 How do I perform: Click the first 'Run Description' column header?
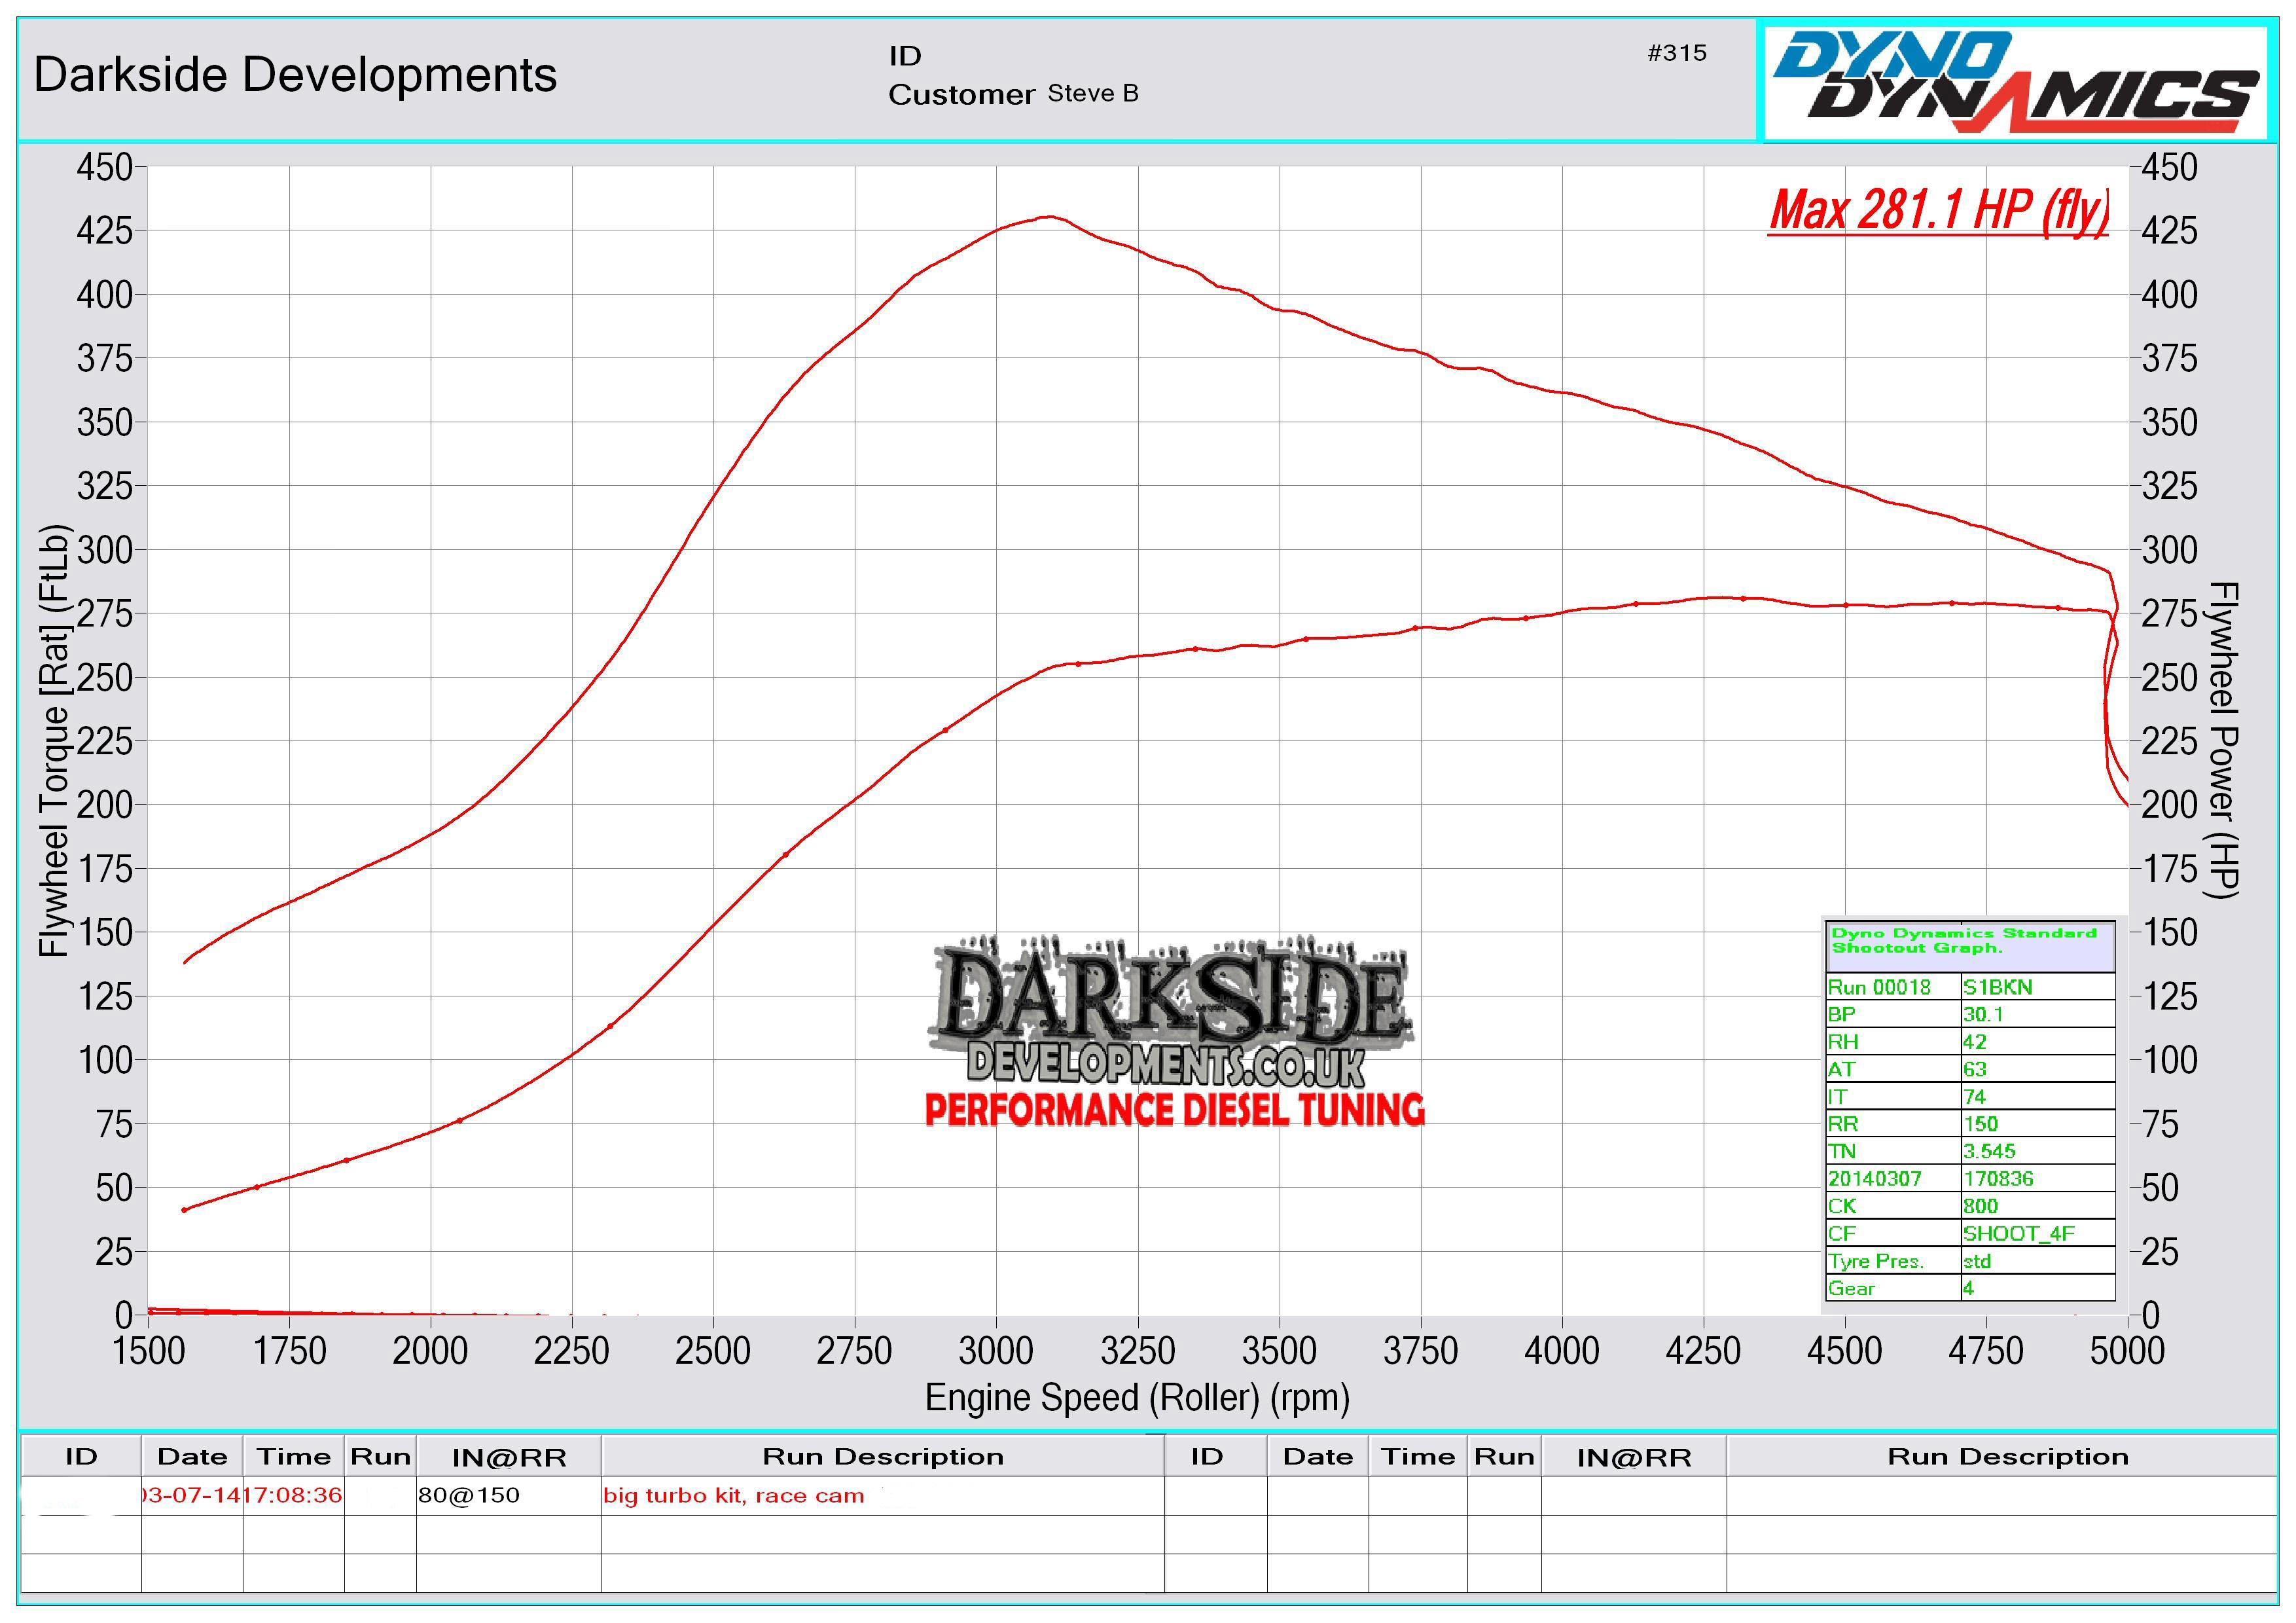coord(883,1456)
